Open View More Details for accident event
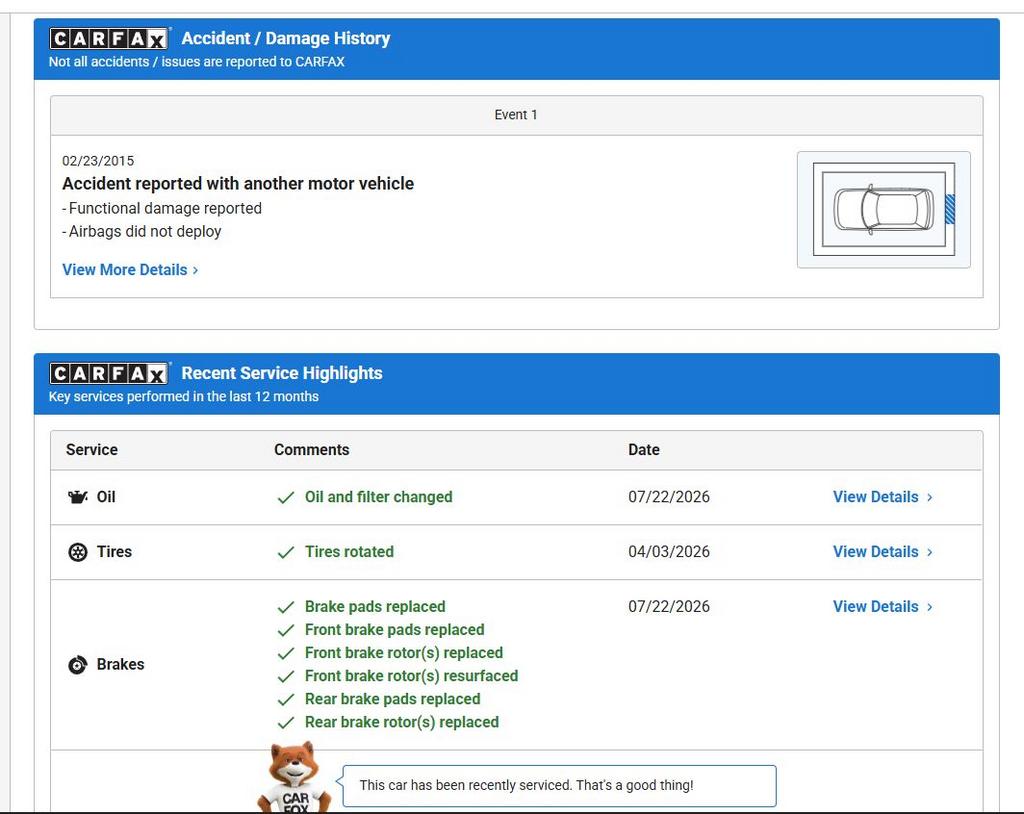 coord(130,270)
